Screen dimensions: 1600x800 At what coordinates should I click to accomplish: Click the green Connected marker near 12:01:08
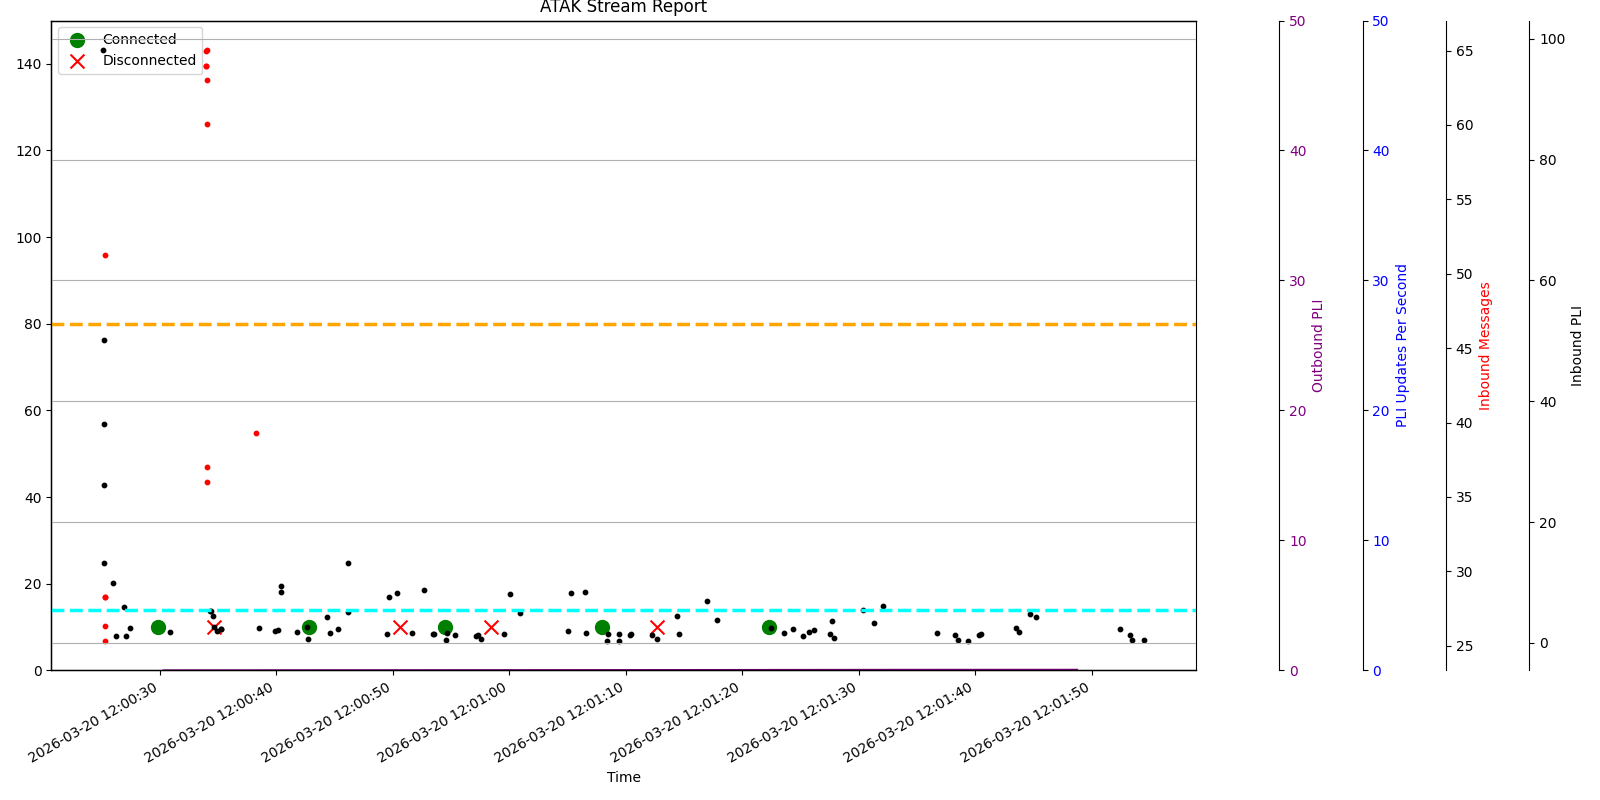pyautogui.click(x=602, y=627)
